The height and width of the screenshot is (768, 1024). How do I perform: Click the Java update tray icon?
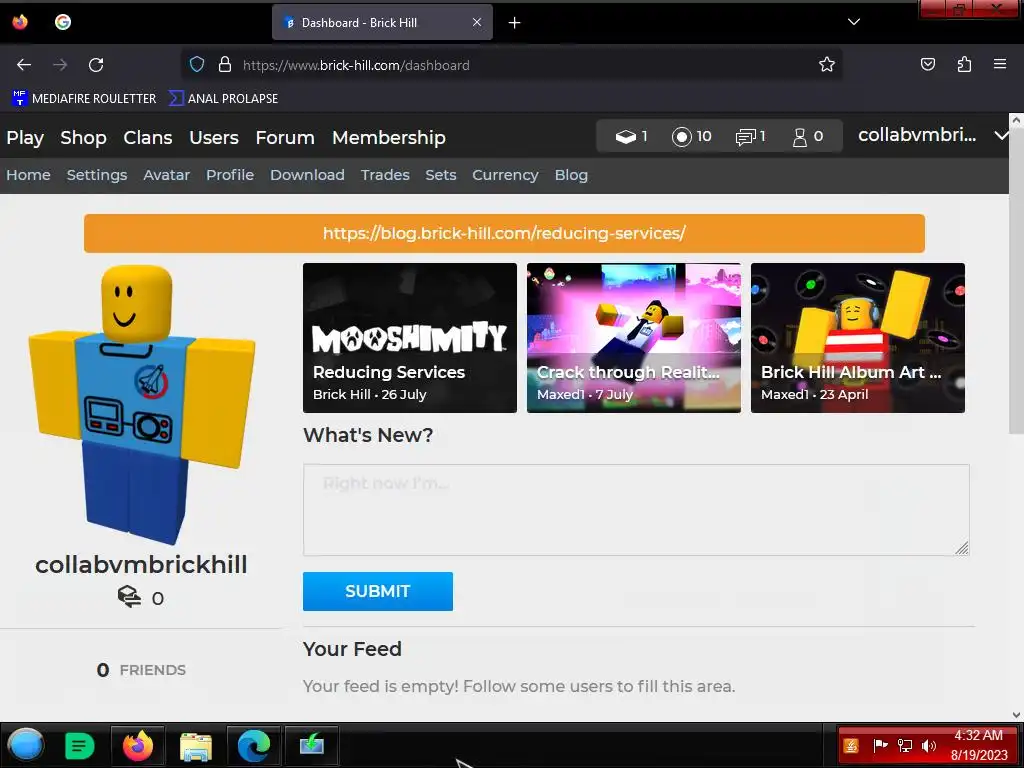(850, 745)
